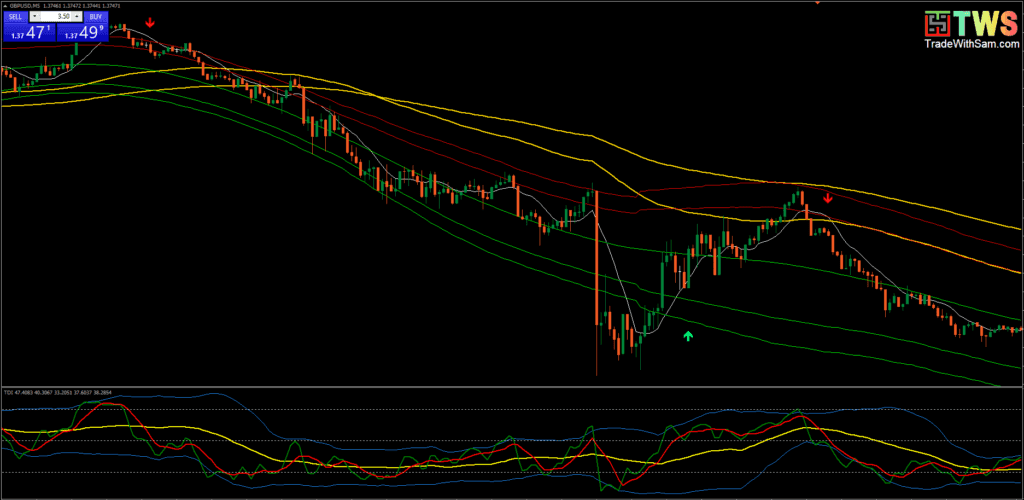This screenshot has height=500, width=1024.
Task: Click the SELL button in trading panel
Action: click(x=16, y=17)
